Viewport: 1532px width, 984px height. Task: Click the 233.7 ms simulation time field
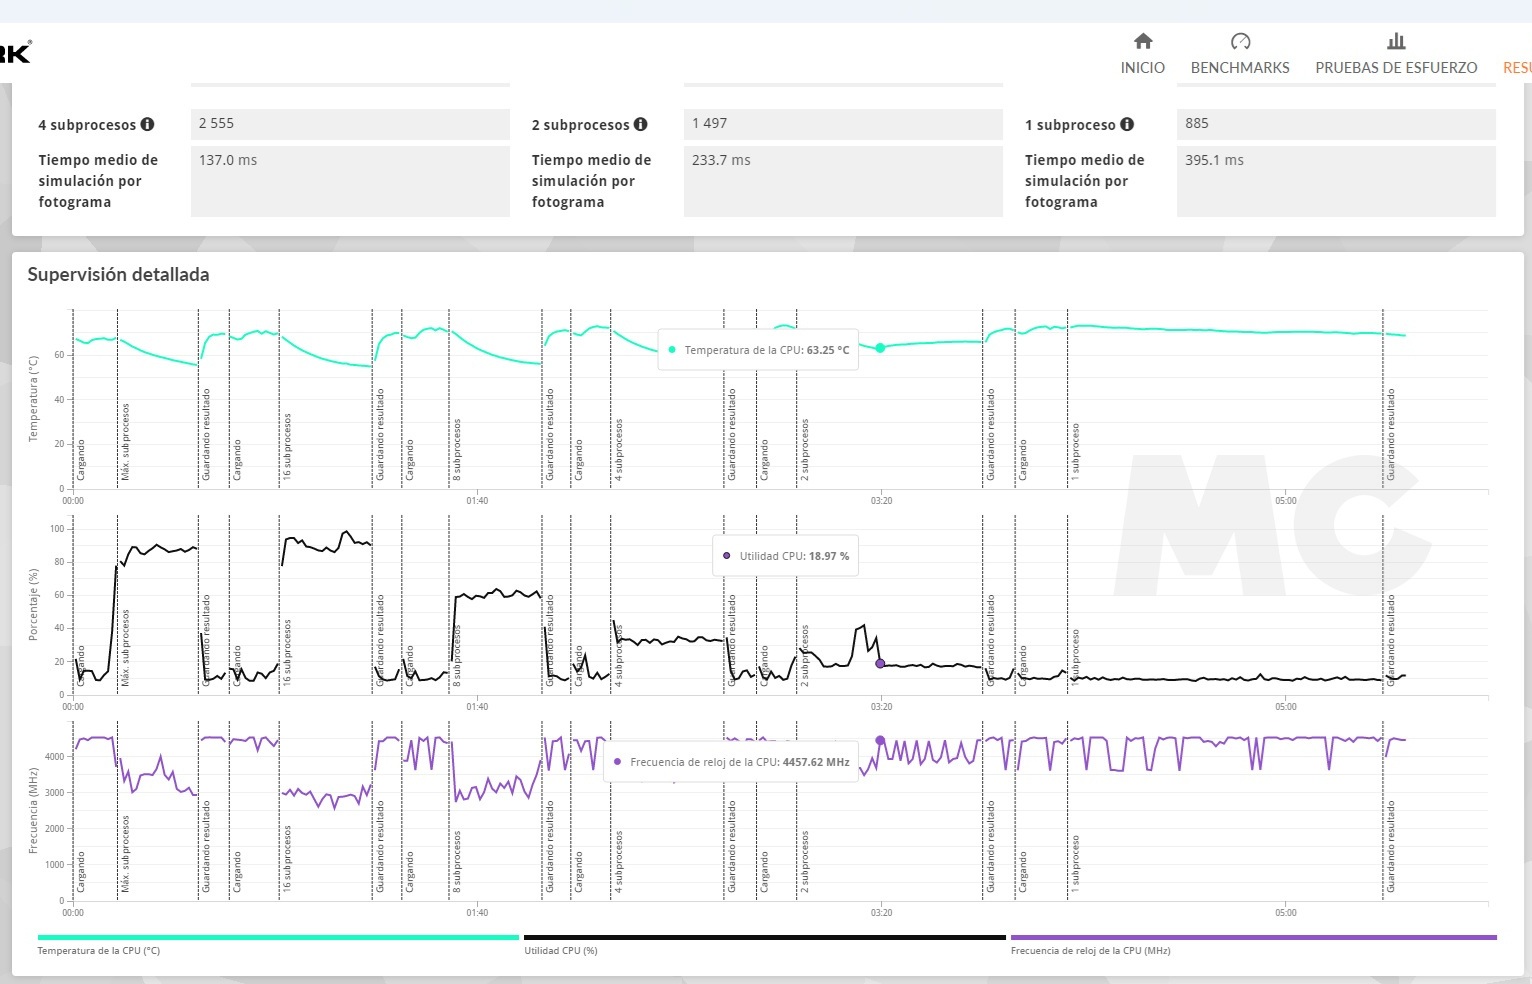pyautogui.click(x=843, y=181)
